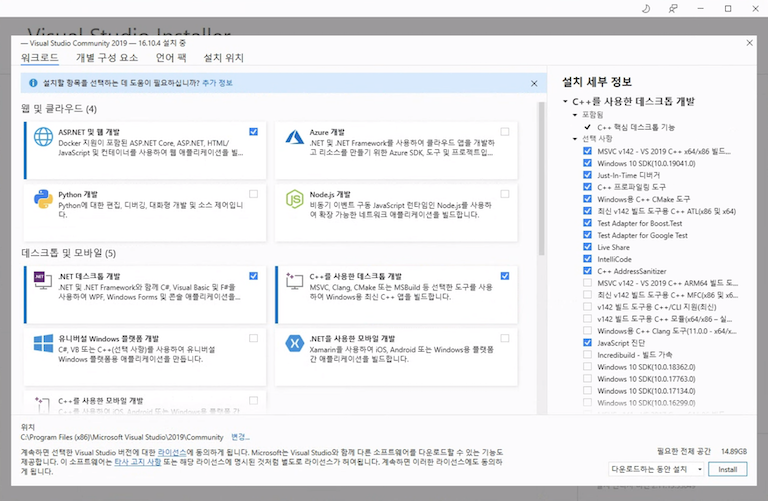Switch to the 워크로드 tab
The width and height of the screenshot is (768, 501).
pos(40,58)
